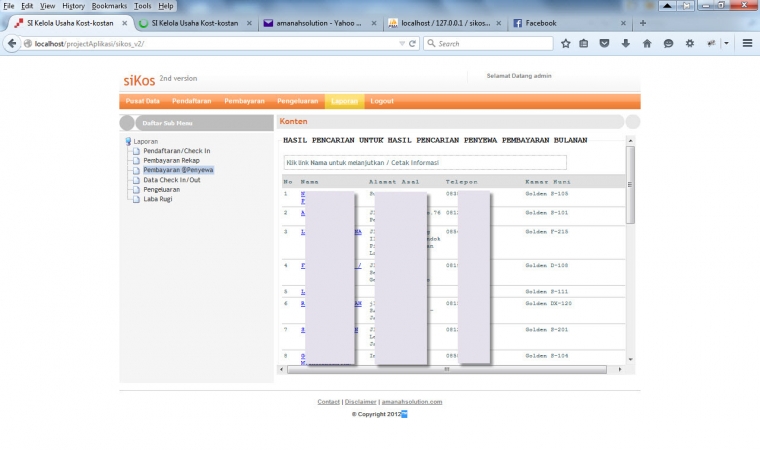Open the Downloads arrow icon
Image resolution: width=760 pixels, height=450 pixels.
pos(625,43)
